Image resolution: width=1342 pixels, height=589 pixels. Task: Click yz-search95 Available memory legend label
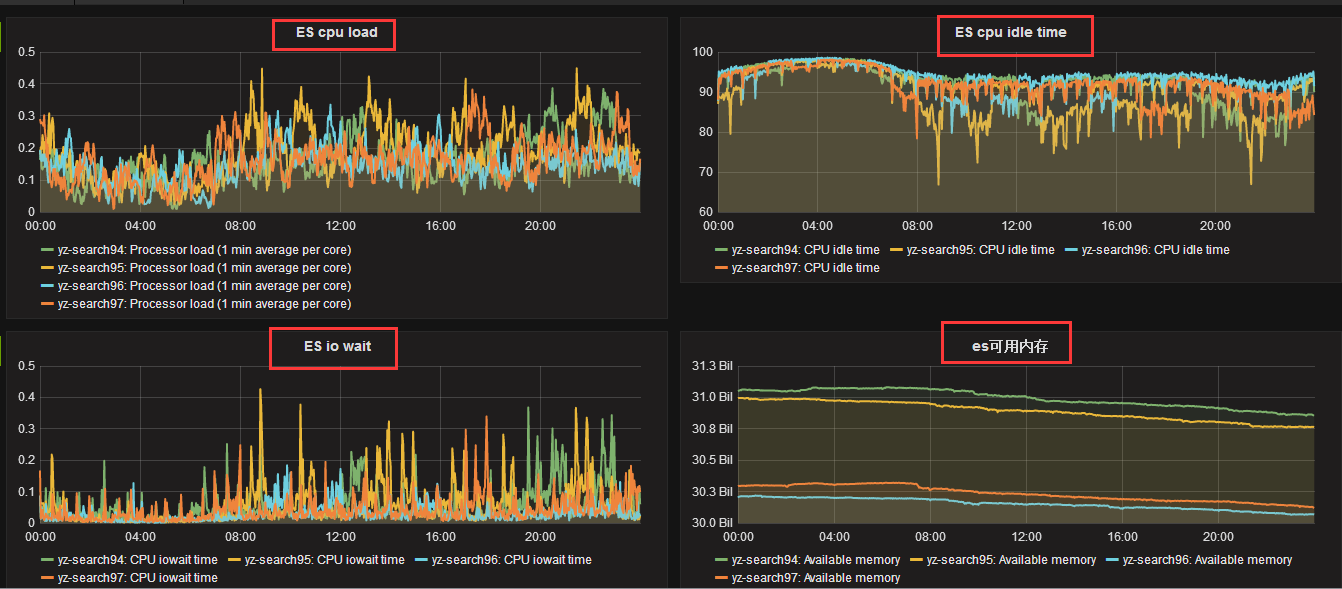click(x=1011, y=560)
